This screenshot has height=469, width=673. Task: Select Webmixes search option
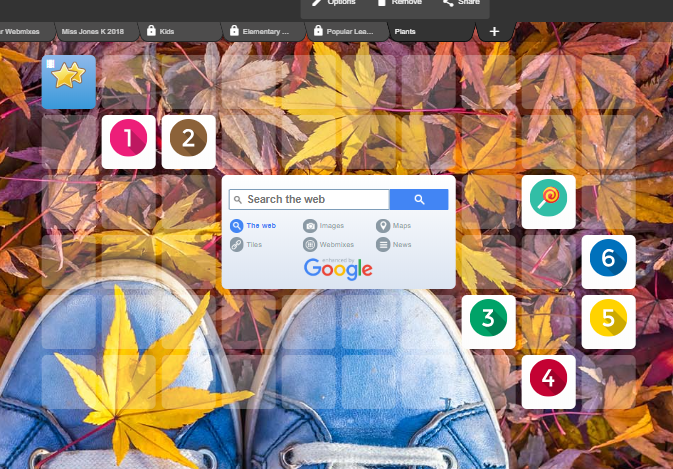coord(328,245)
